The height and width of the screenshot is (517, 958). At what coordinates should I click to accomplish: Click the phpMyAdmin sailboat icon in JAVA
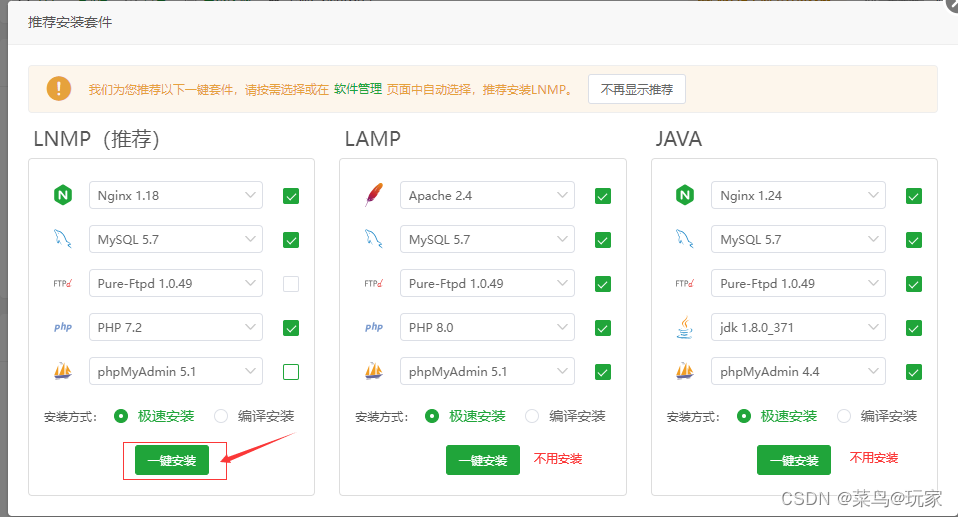685,371
